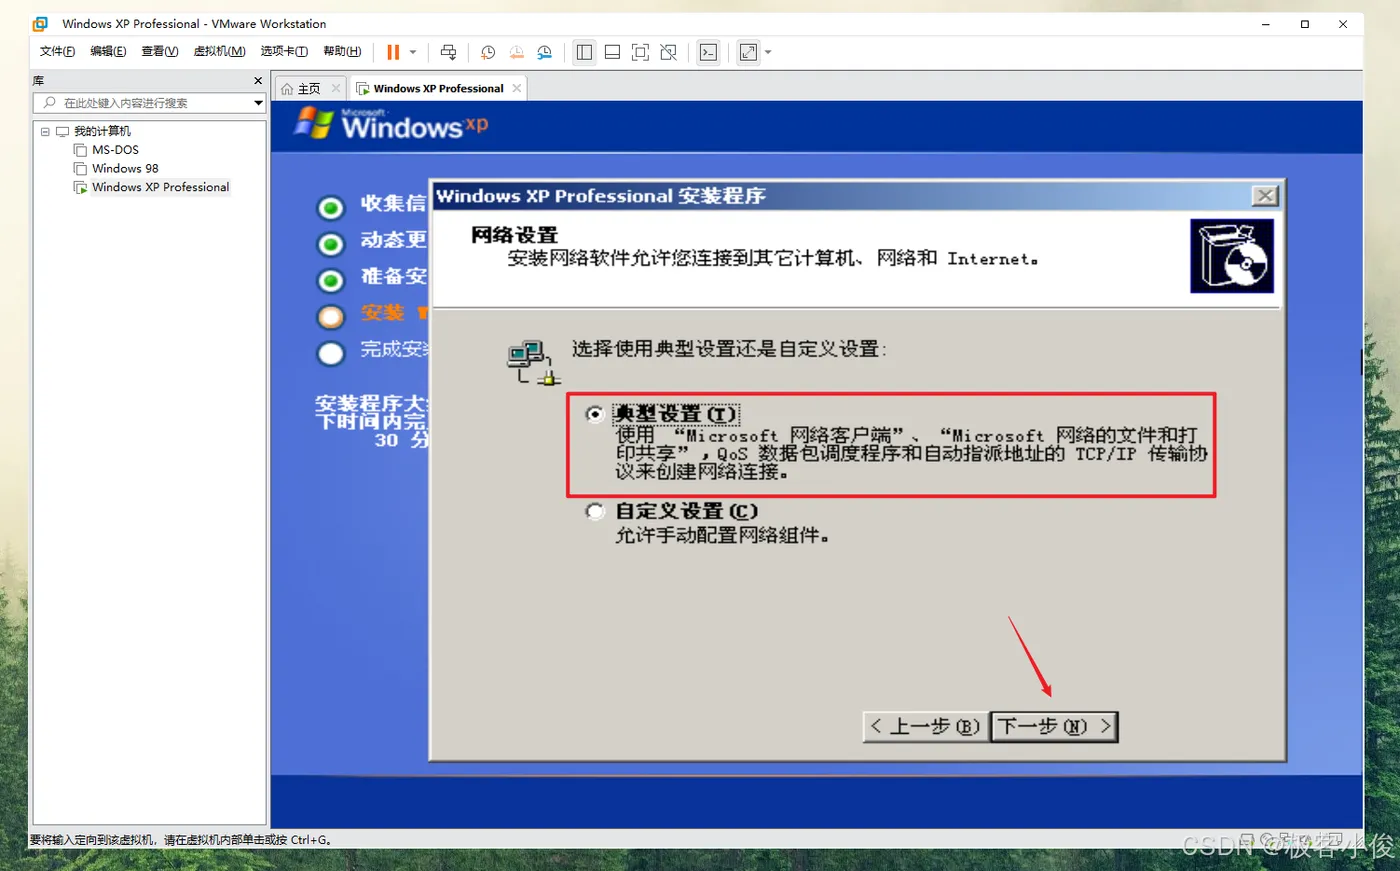Click the Unity mode toolbar icon
Screen dimensions: 1400x871
[668, 52]
